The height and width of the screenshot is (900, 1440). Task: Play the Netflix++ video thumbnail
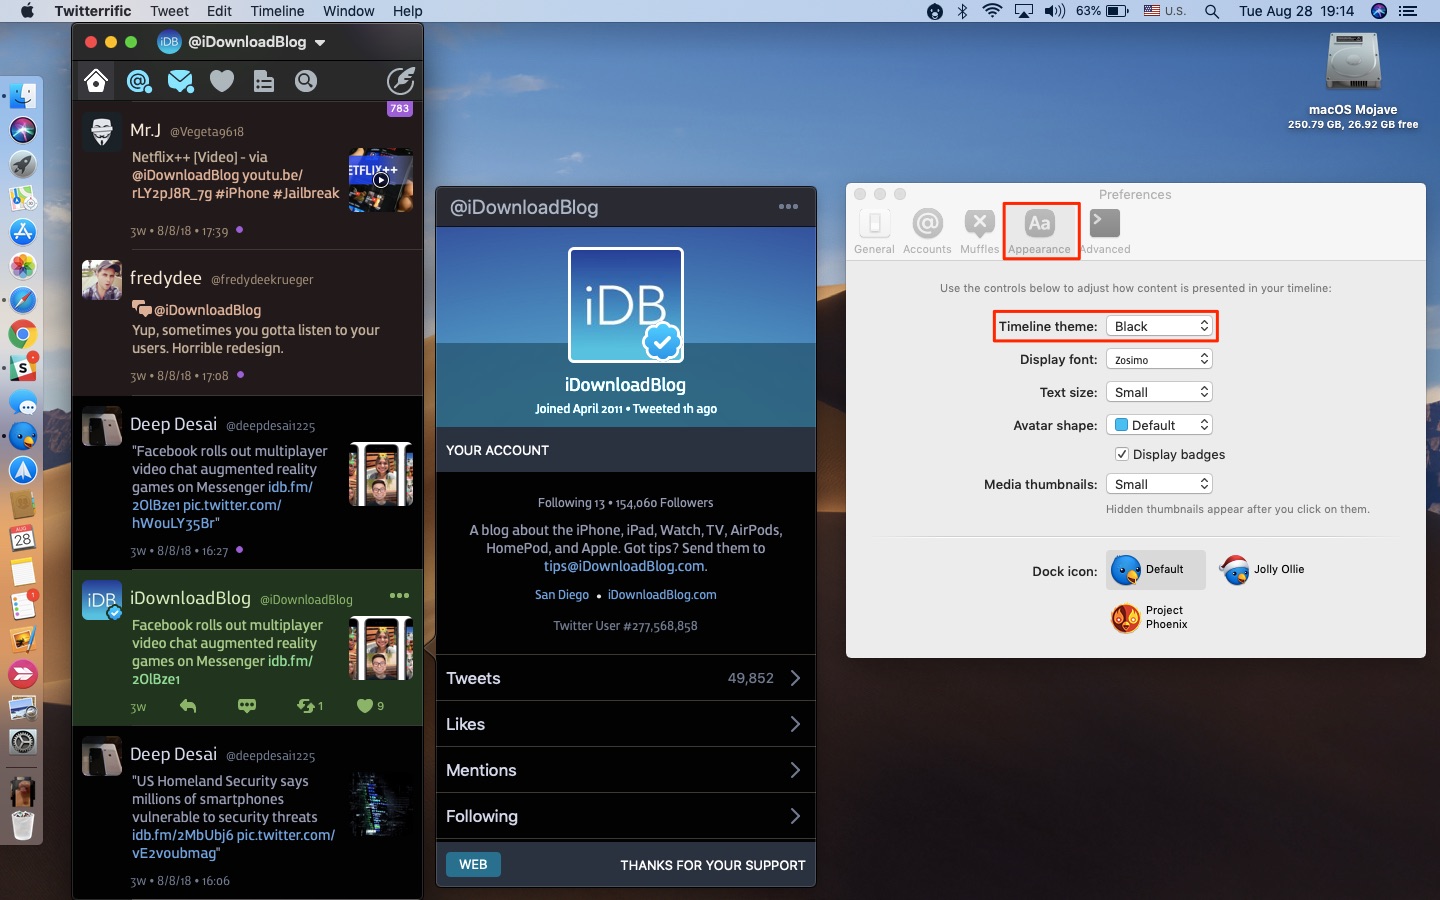(x=381, y=180)
